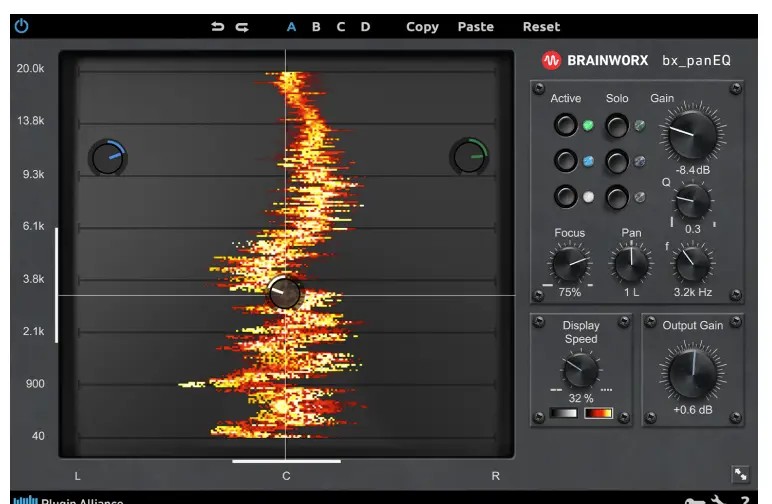Viewport: 772px width, 504px height.
Task: Select the green band node in display
Action: pyautogui.click(x=469, y=157)
